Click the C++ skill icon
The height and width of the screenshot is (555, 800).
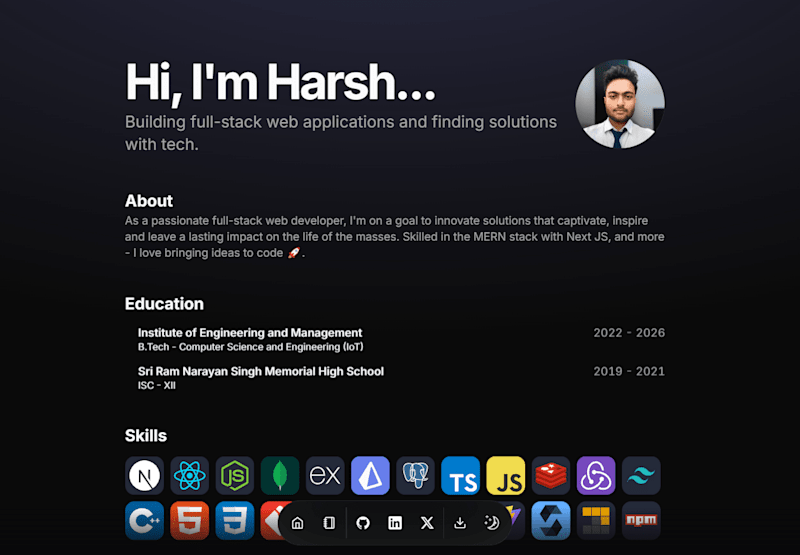coord(144,520)
